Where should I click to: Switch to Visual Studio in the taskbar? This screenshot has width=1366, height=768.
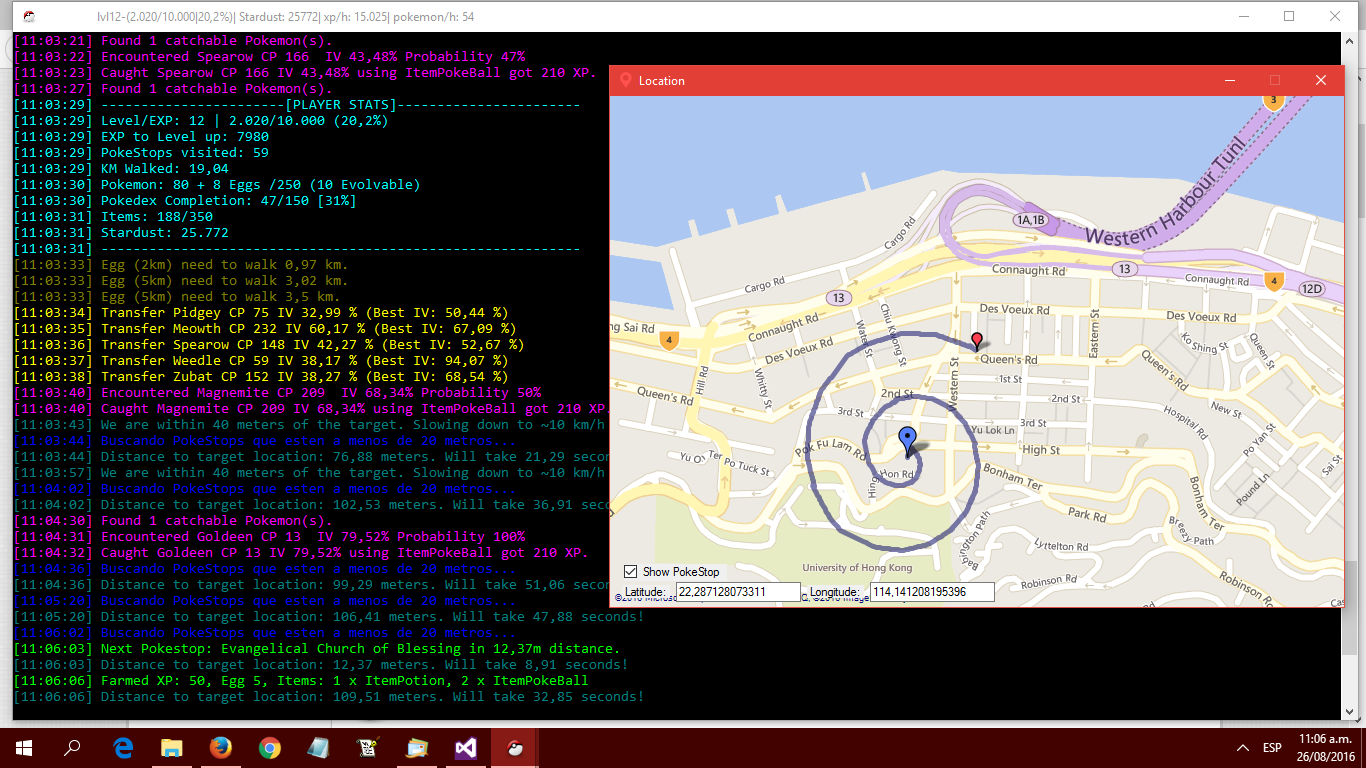click(465, 747)
